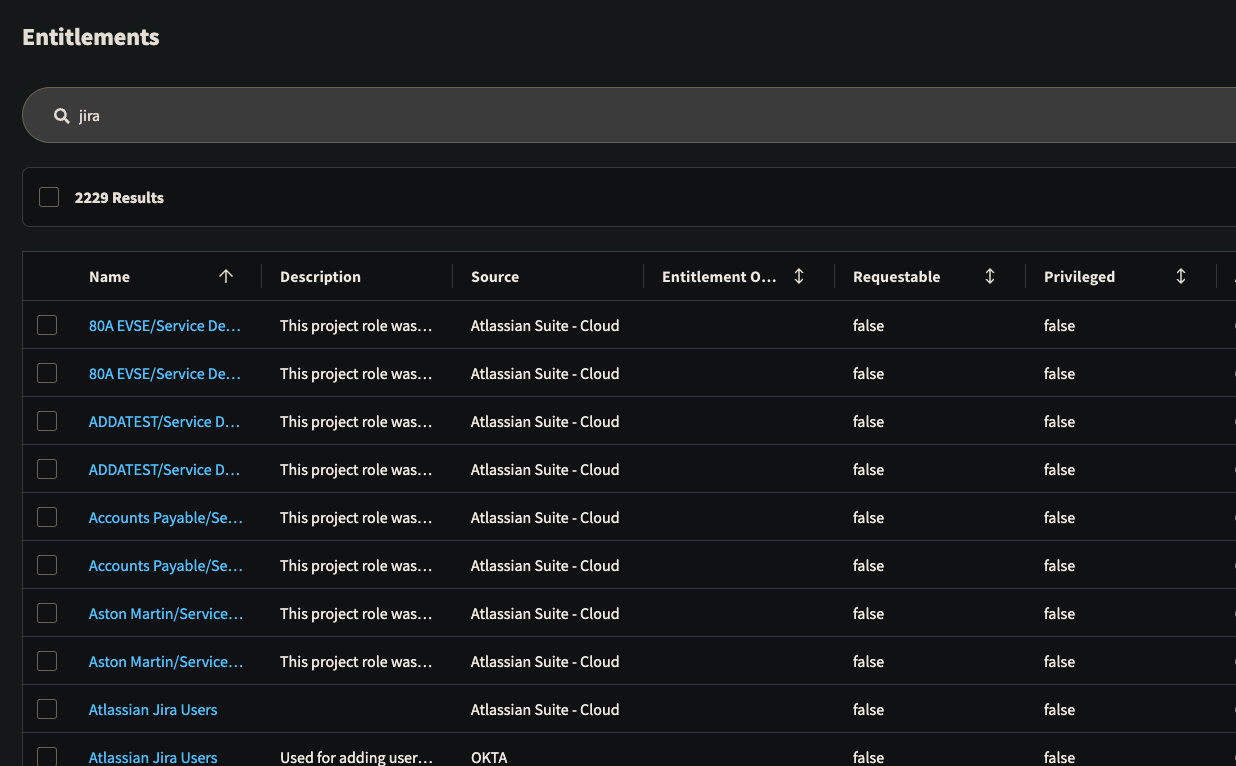1236x766 pixels.
Task: Click the Requestable column header label
Action: (896, 277)
